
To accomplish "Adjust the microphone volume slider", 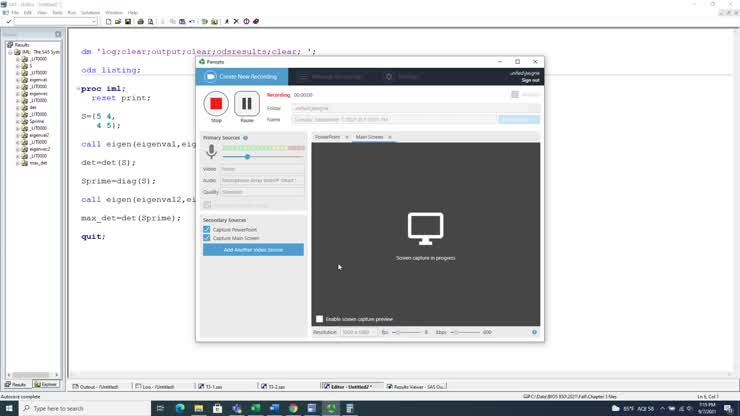I will tap(247, 156).
